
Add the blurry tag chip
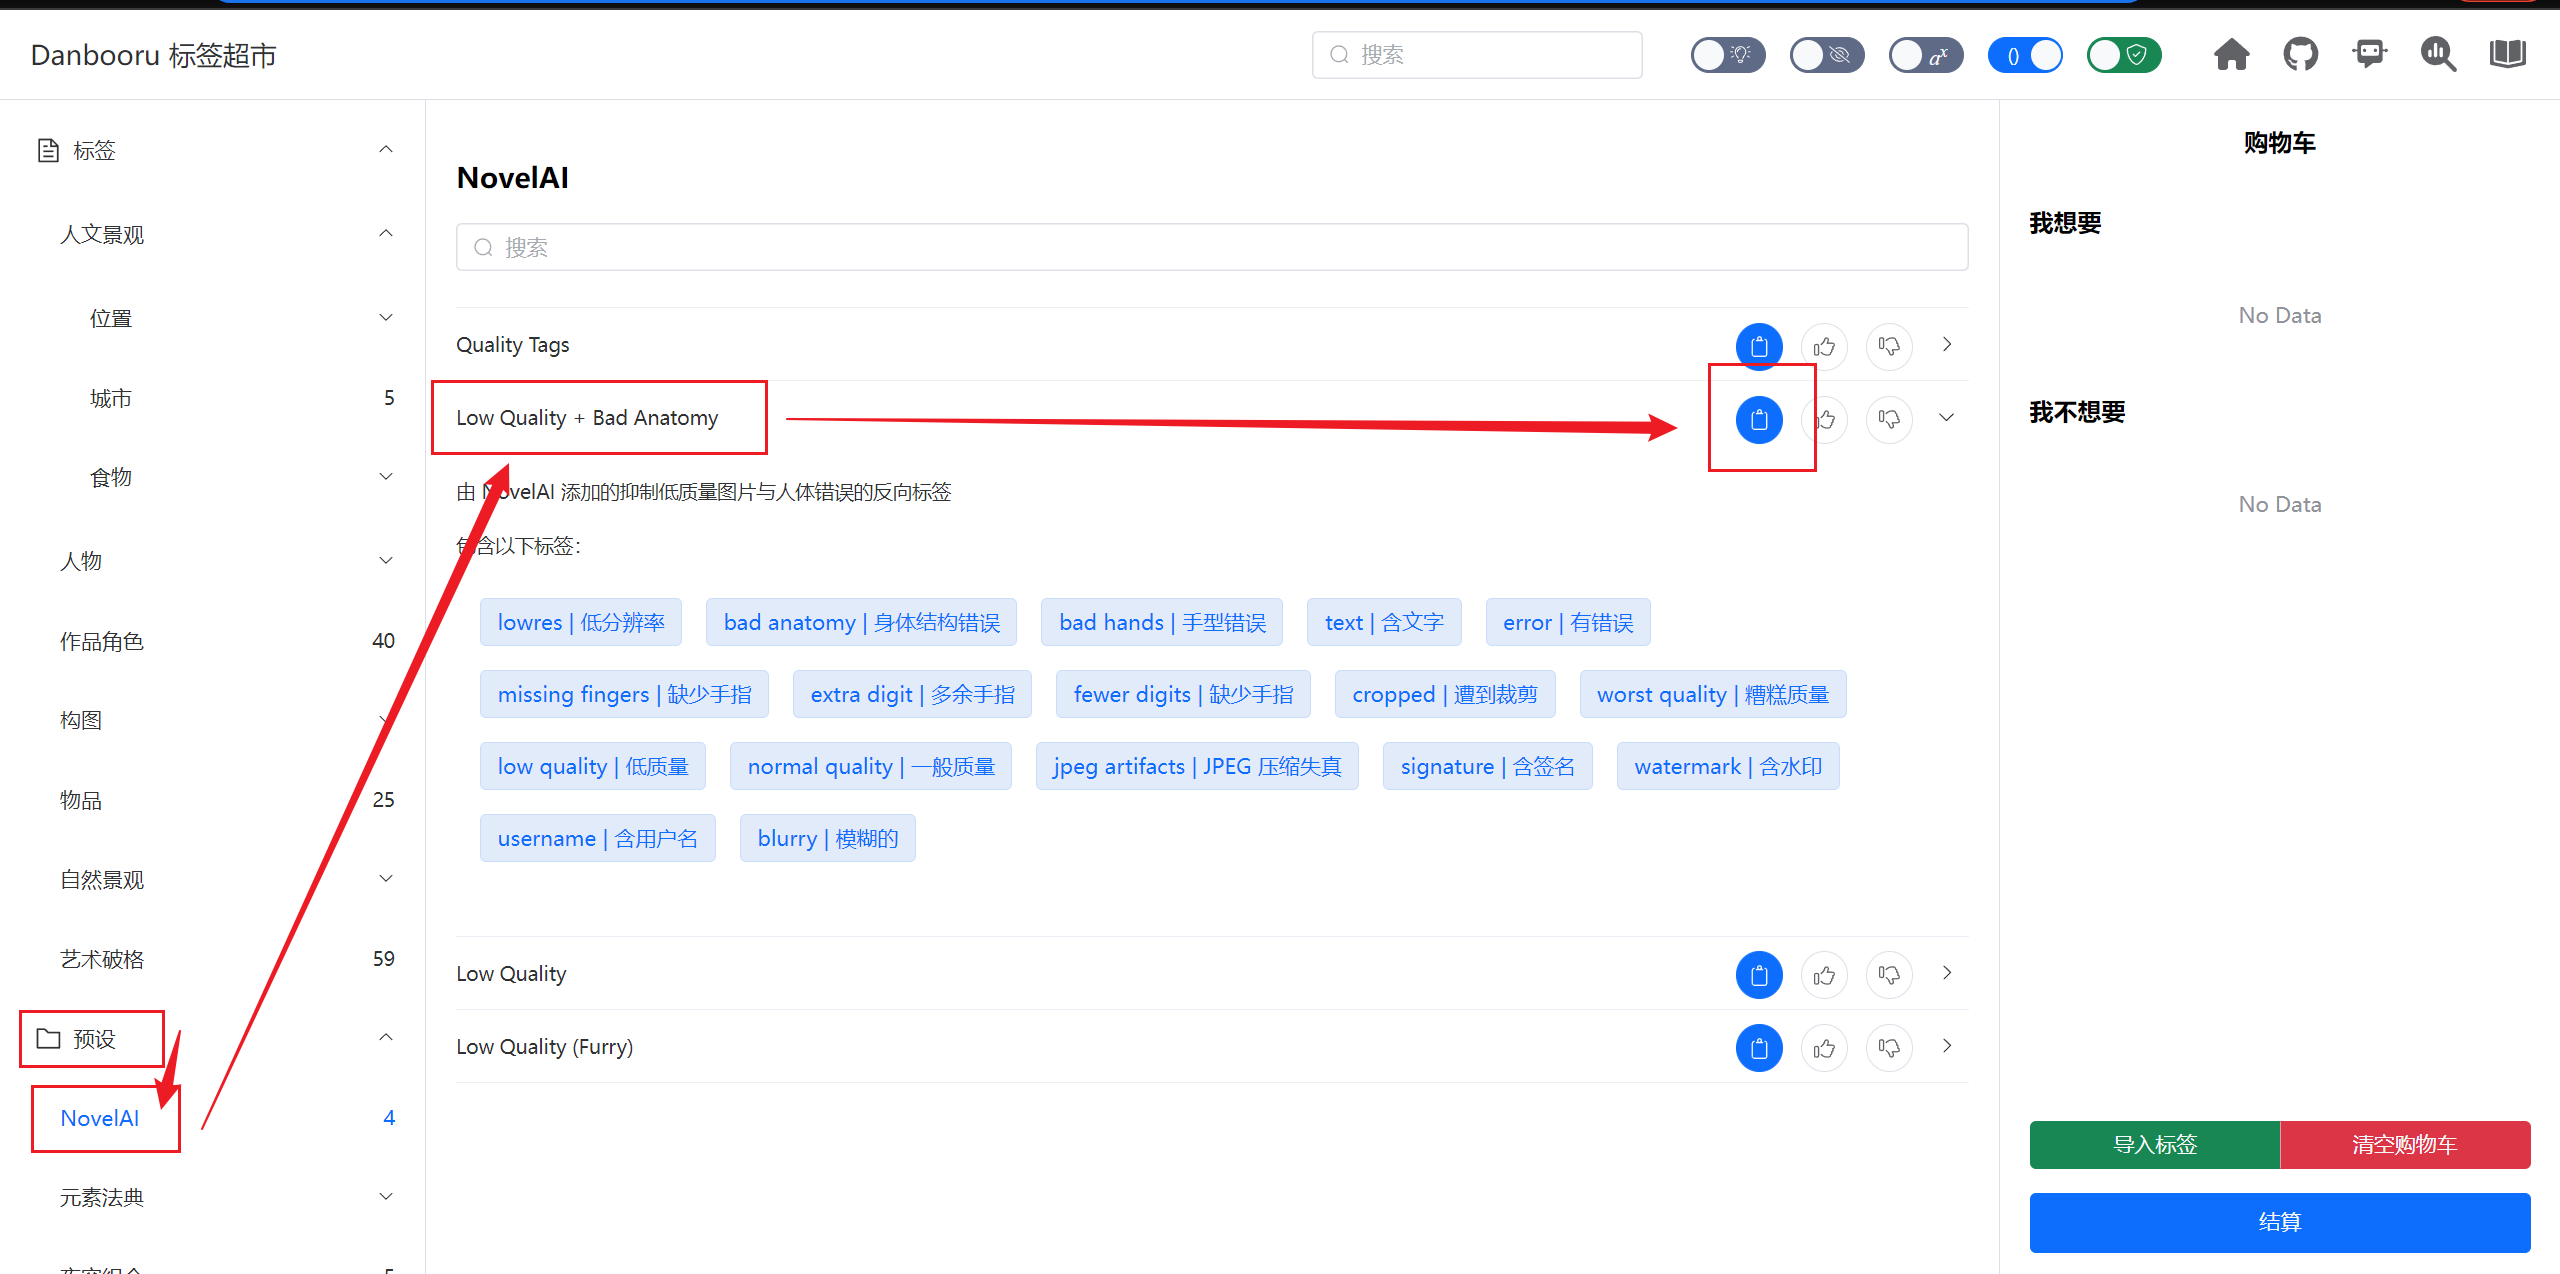click(828, 838)
